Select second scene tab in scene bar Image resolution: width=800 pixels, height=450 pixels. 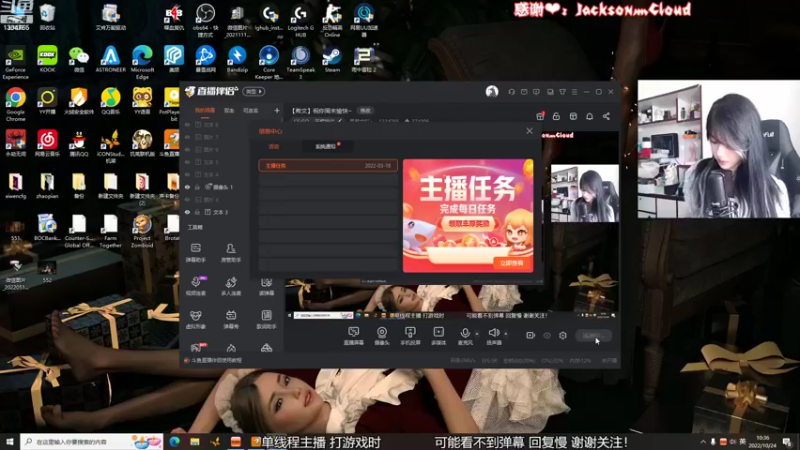229,110
